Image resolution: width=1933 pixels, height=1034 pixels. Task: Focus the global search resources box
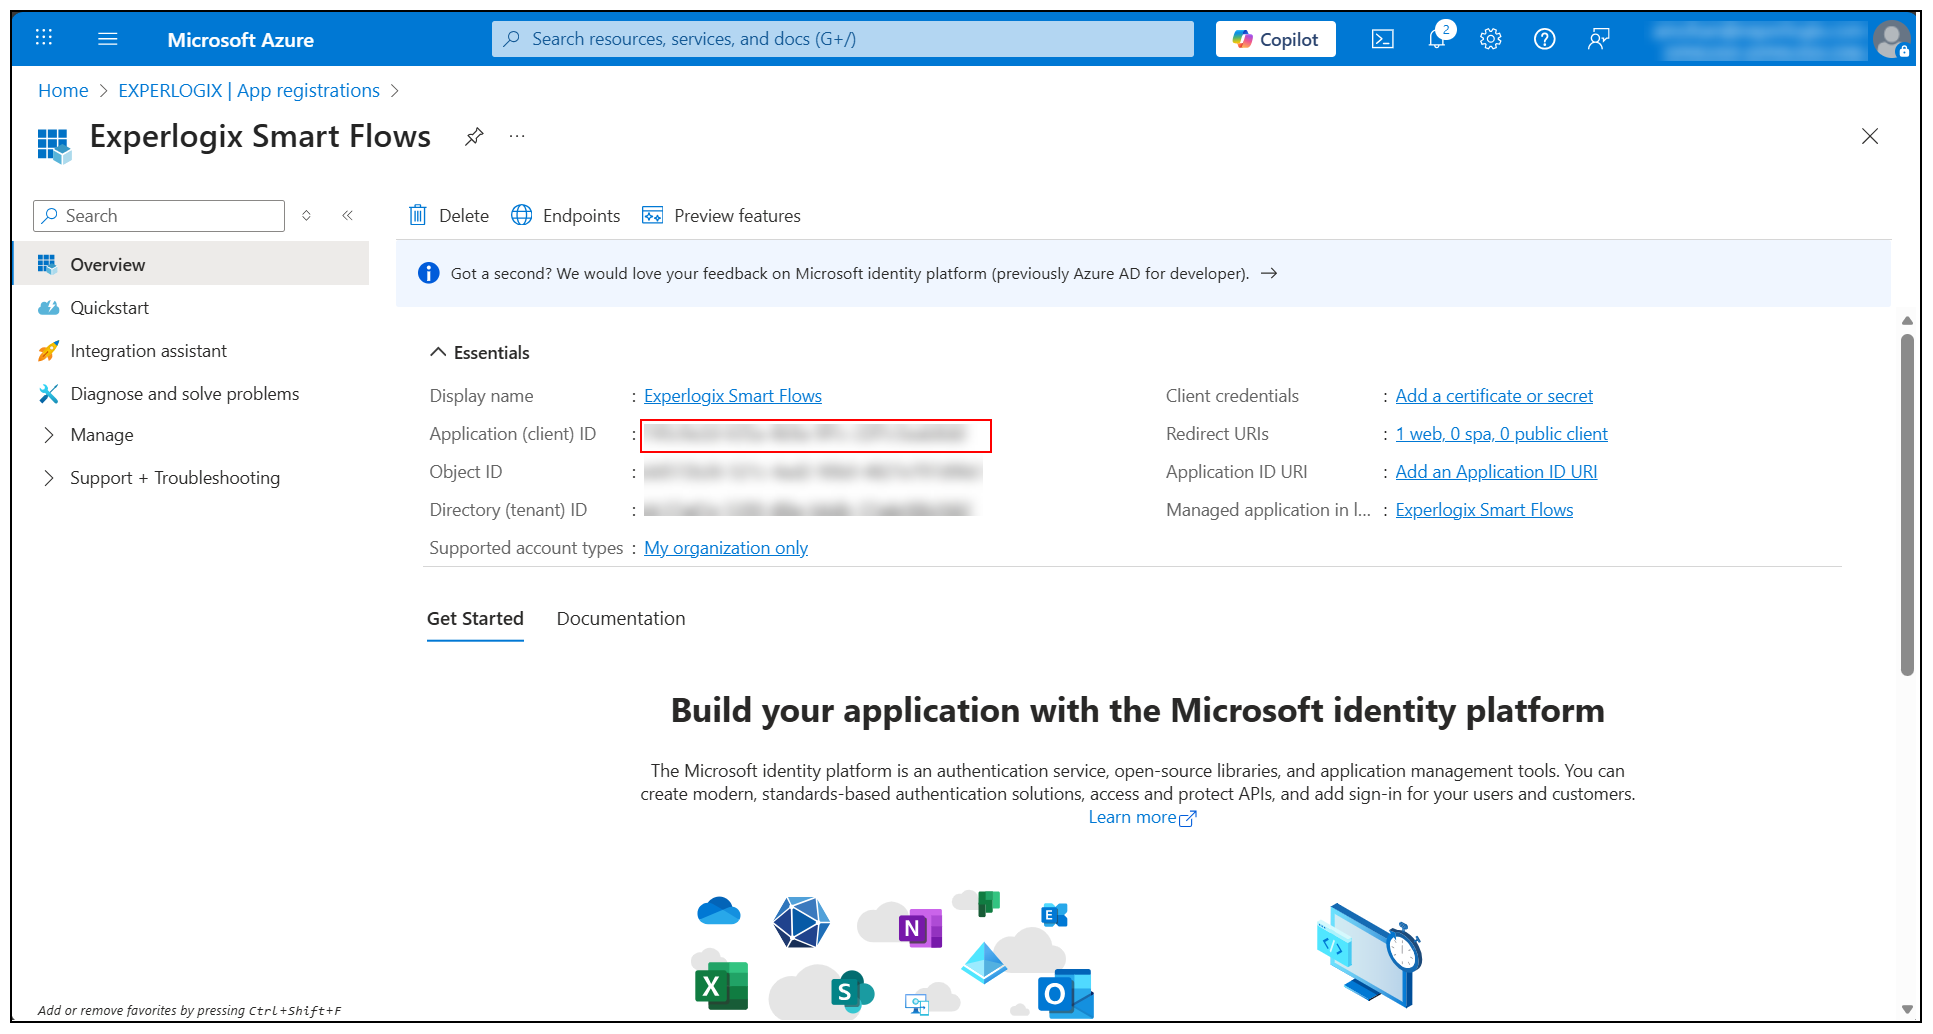pos(842,39)
